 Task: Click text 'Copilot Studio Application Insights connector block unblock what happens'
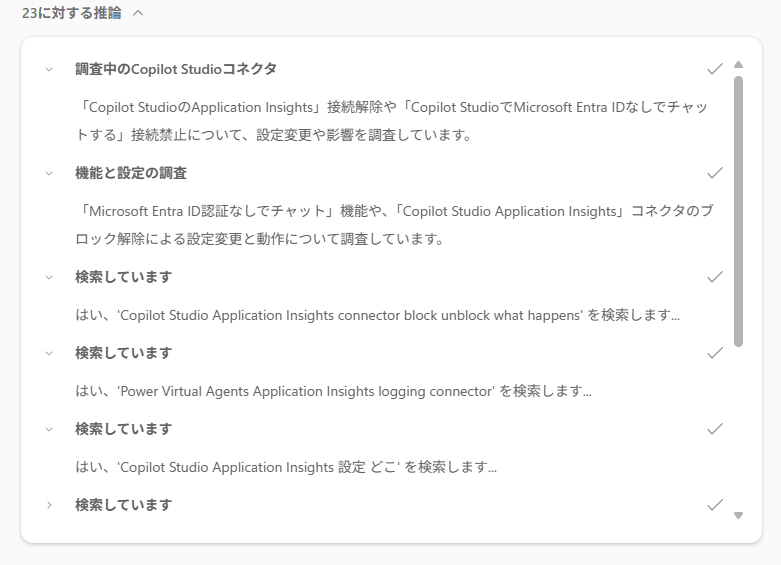click(351, 315)
